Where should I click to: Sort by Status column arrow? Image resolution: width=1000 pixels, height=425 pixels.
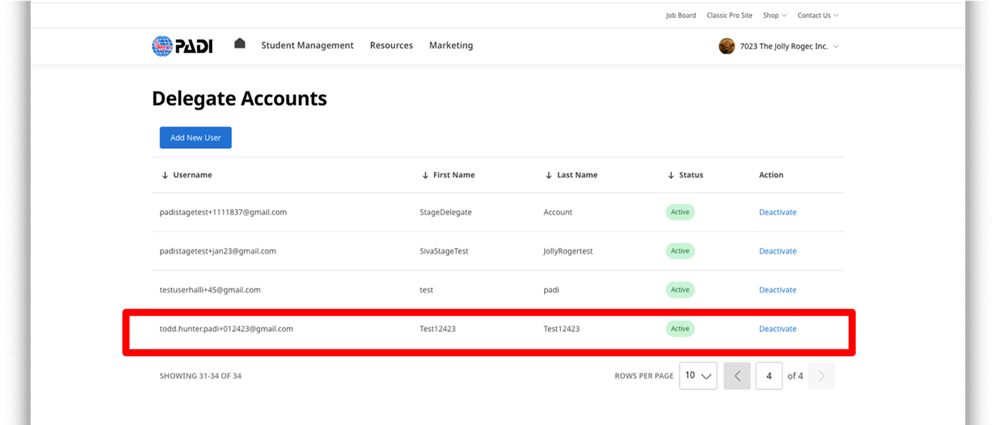pos(671,175)
